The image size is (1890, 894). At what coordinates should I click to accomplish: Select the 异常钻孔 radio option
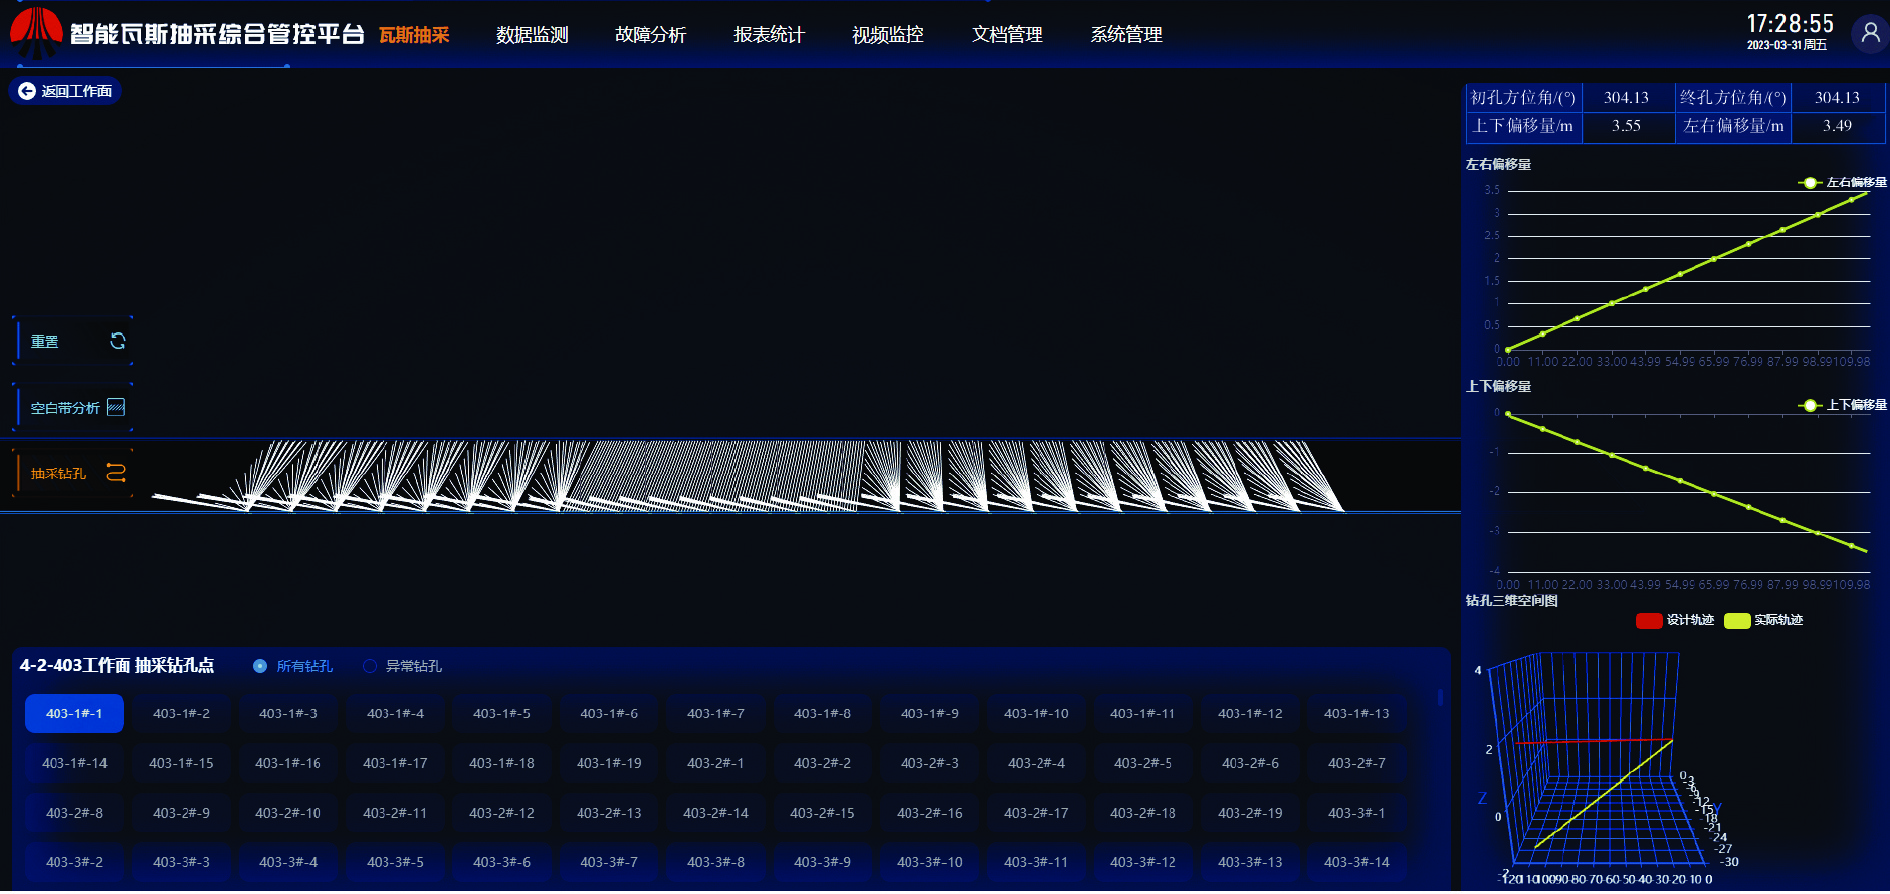tap(370, 666)
